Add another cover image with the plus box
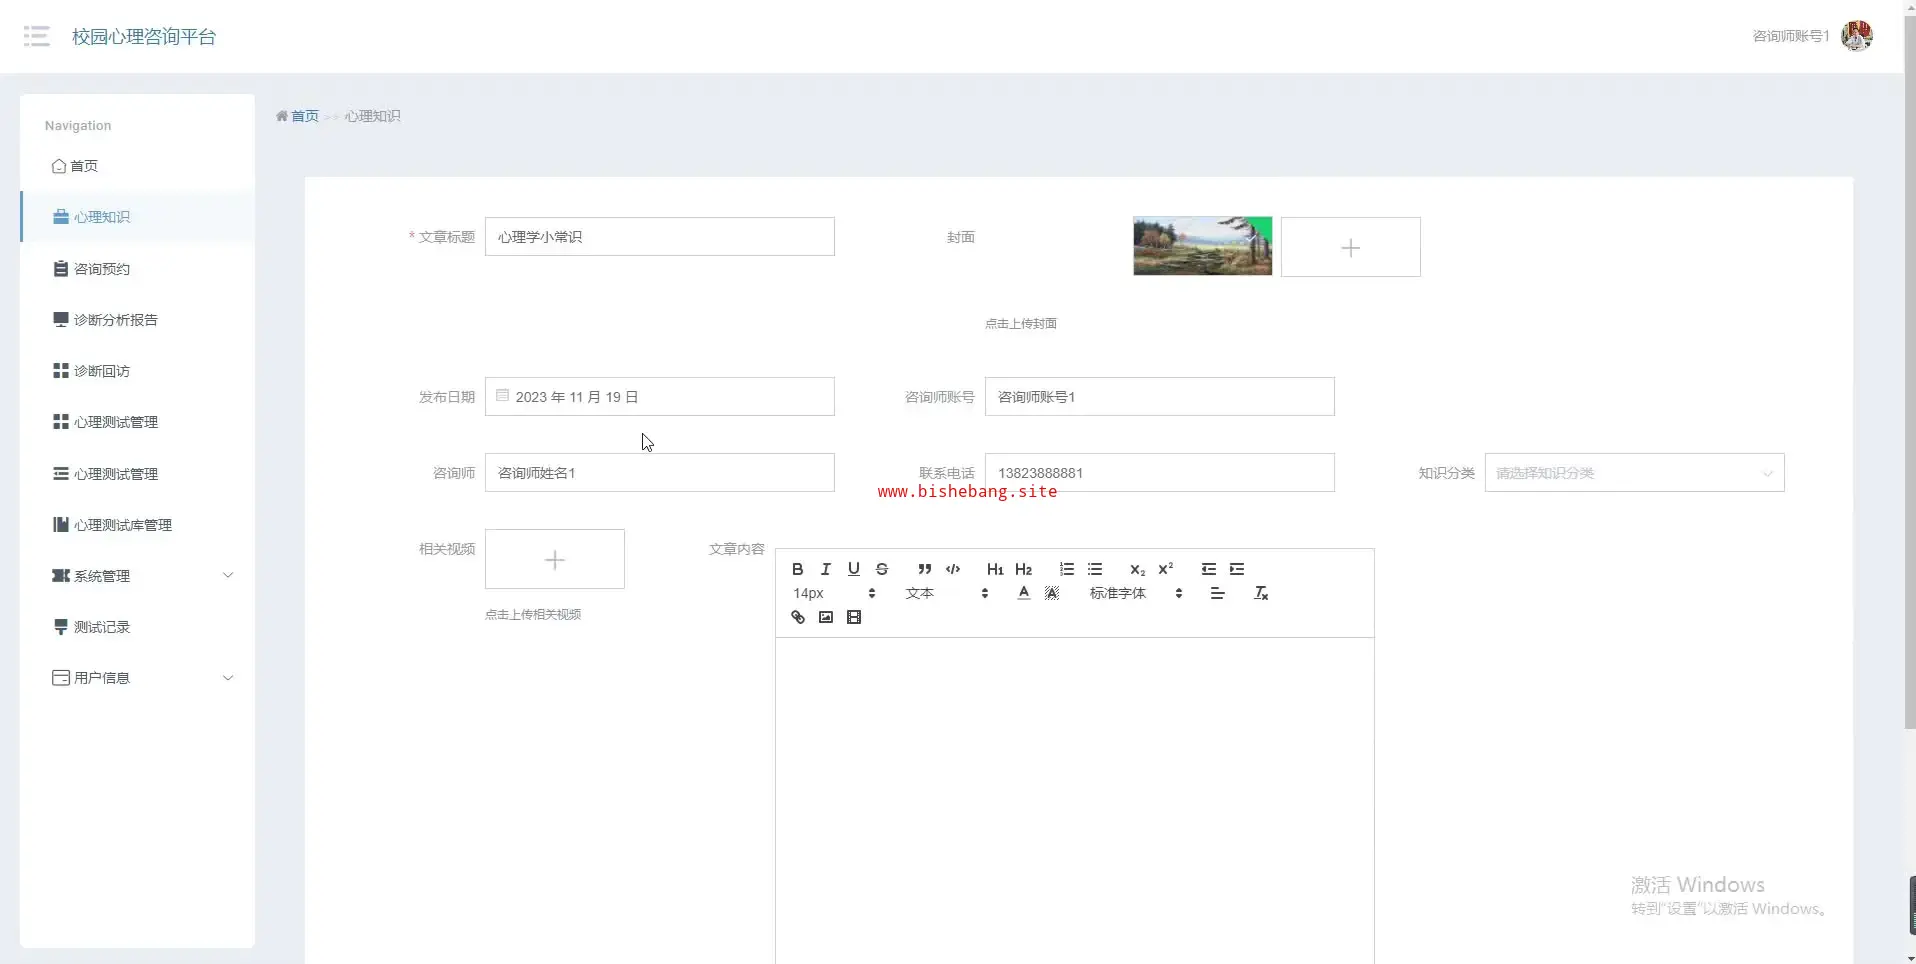1916x964 pixels. (1350, 247)
